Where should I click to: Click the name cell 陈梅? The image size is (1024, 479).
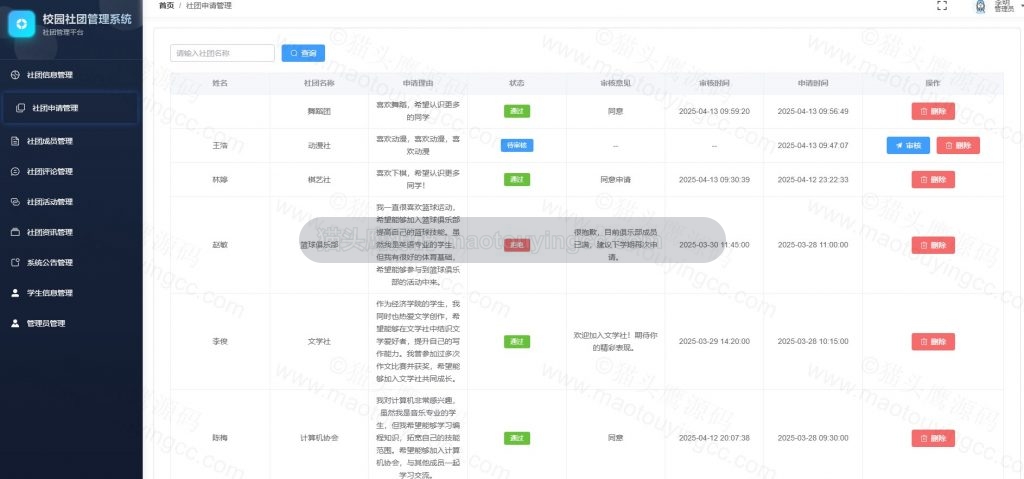[x=220, y=438]
